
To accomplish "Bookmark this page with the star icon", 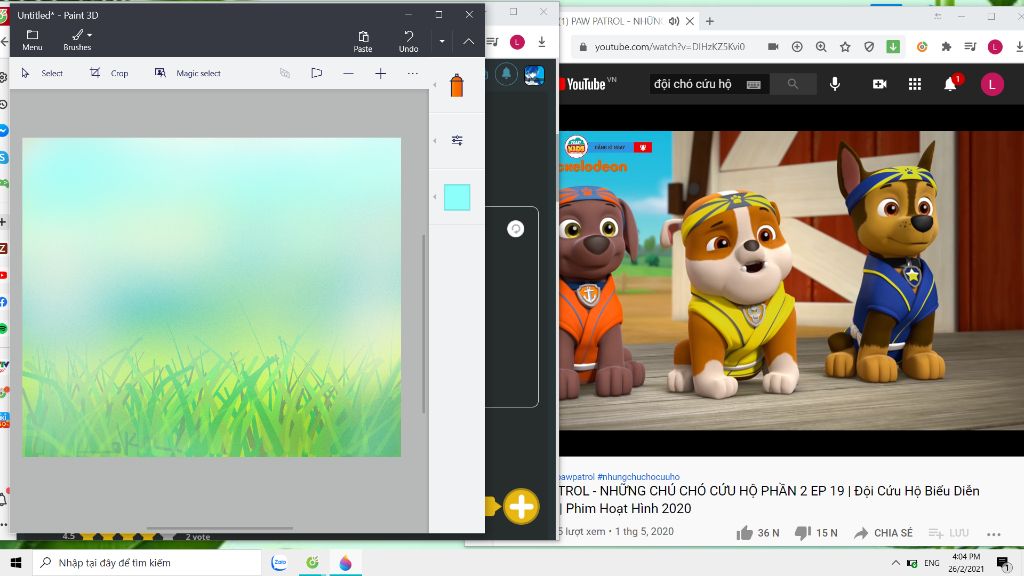I will click(845, 46).
